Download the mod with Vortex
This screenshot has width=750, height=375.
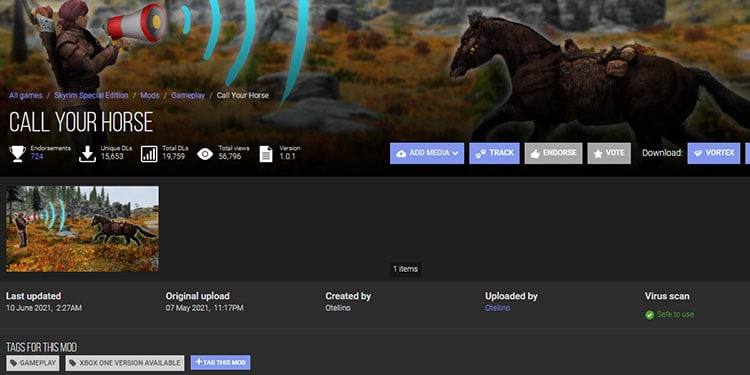[x=713, y=153]
